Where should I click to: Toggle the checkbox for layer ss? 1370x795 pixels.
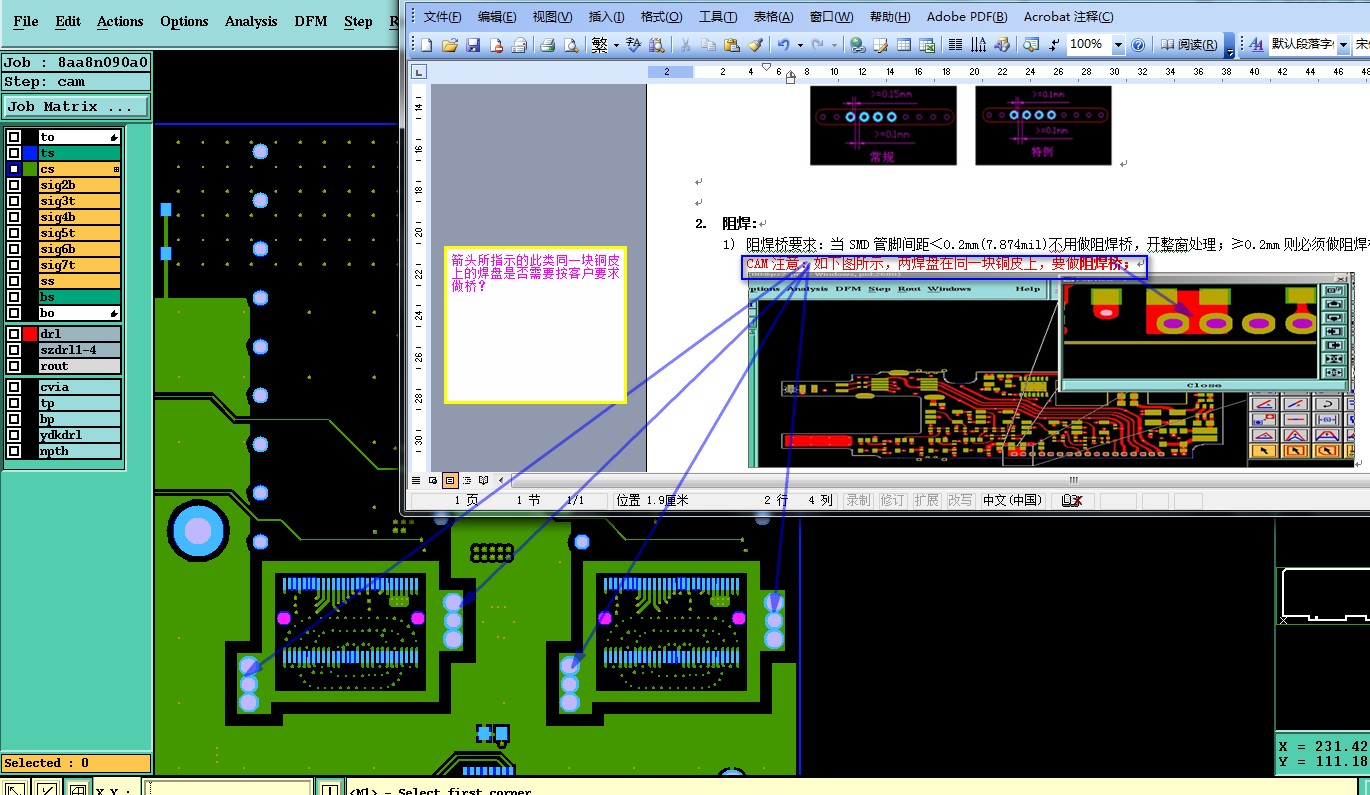pos(14,281)
